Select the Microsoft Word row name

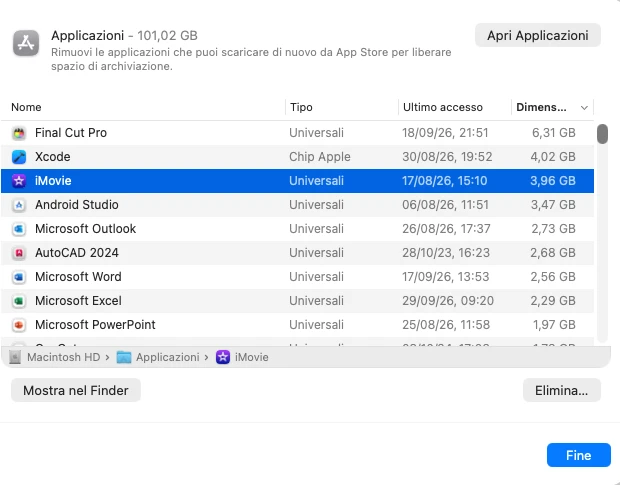(x=78, y=277)
